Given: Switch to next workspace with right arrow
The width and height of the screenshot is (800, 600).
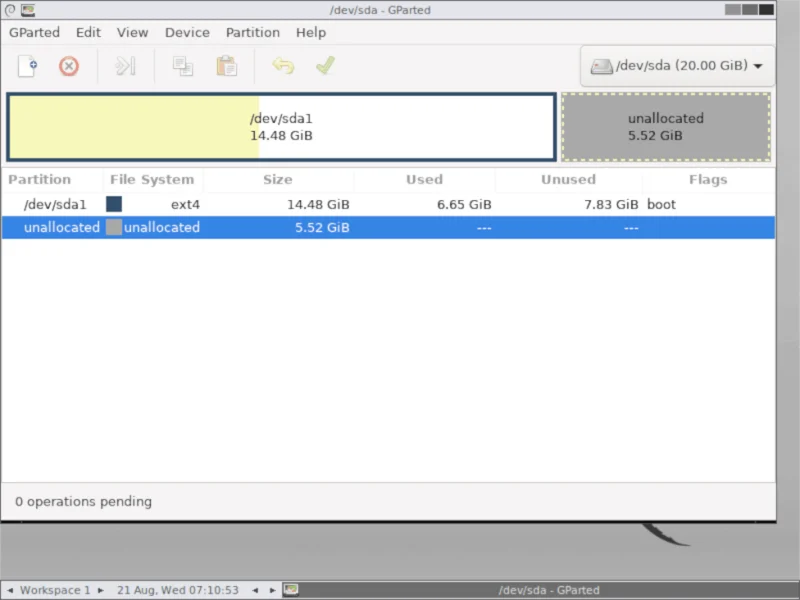Looking at the screenshot, I should pyautogui.click(x=101, y=590).
